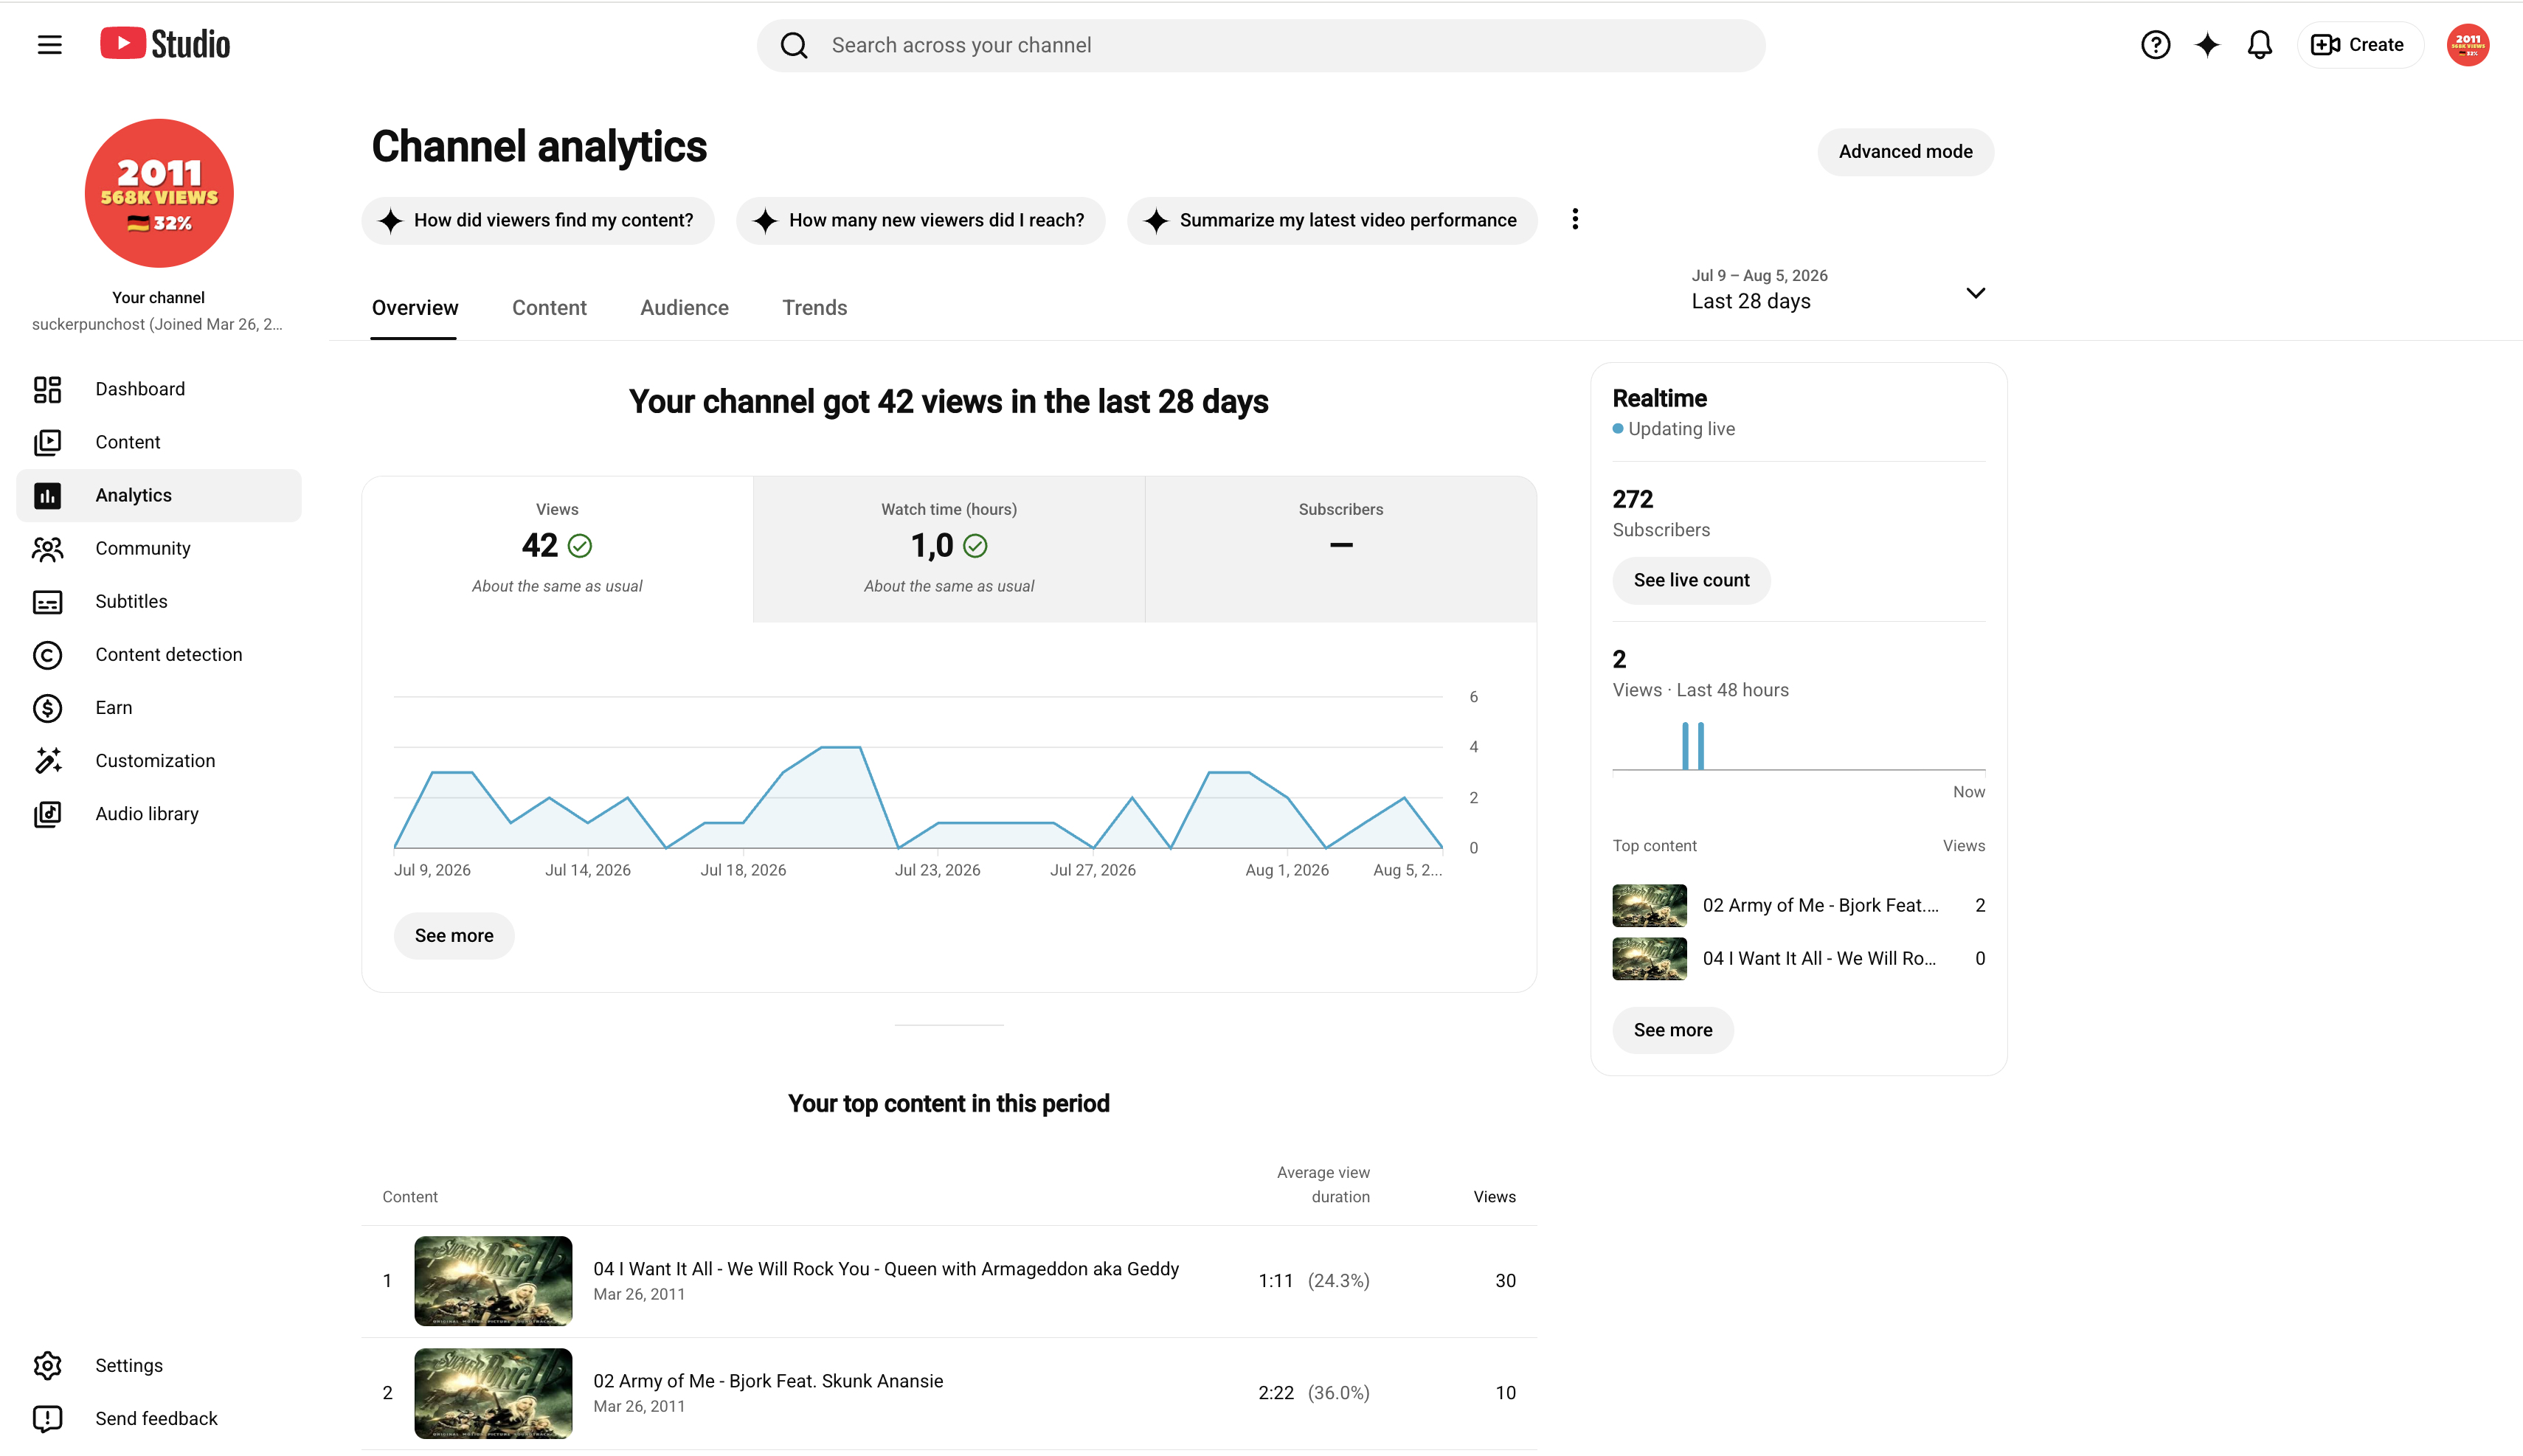The image size is (2523, 1456).
Task: Open the '04 I Want It All' video thumbnail in top content
Action: (493, 1281)
